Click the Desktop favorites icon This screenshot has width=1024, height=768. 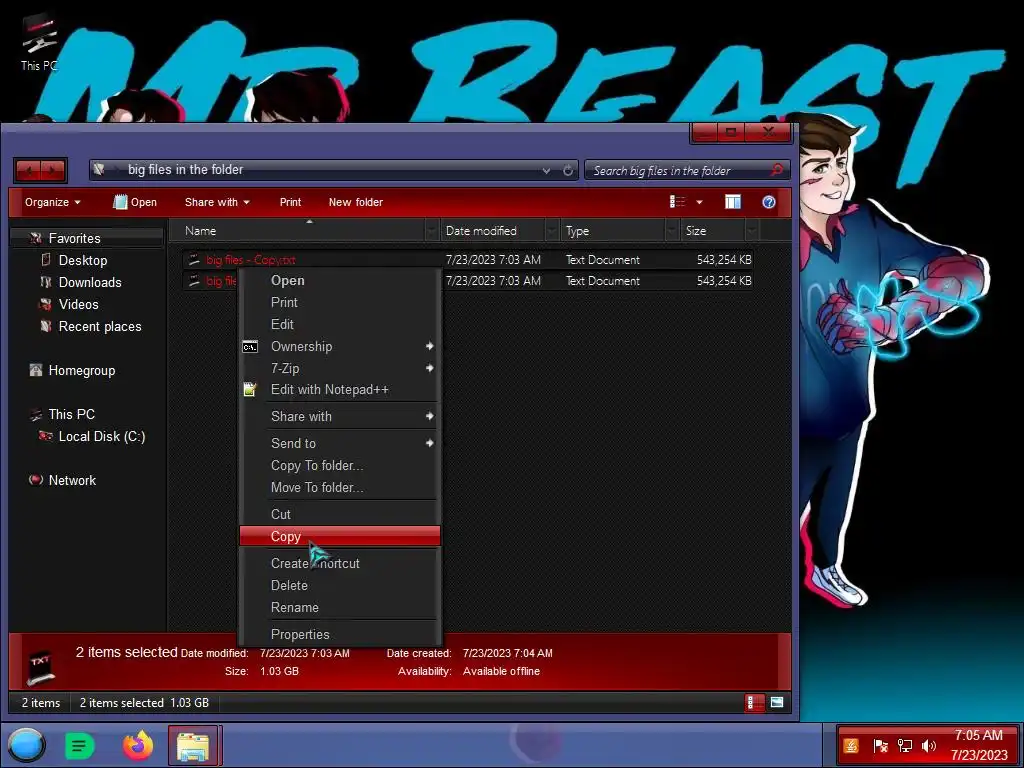(x=46, y=260)
